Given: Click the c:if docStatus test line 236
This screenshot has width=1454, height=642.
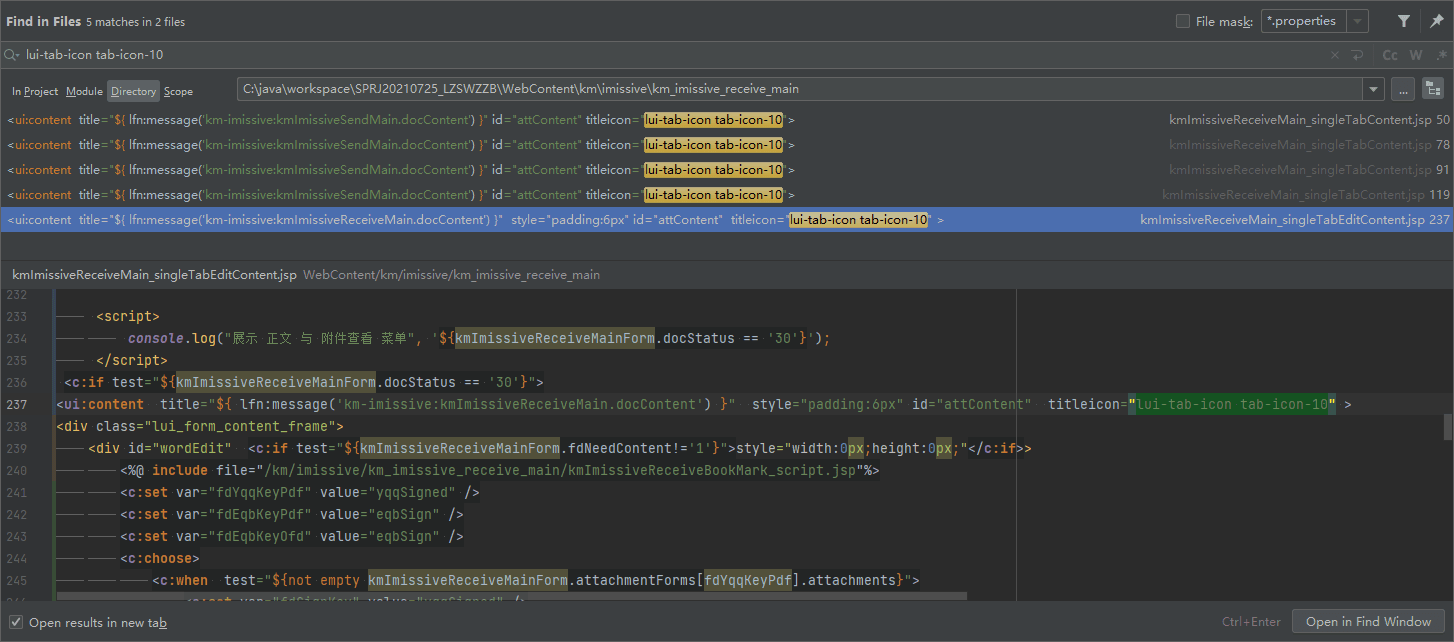Looking at the screenshot, I should tap(304, 382).
